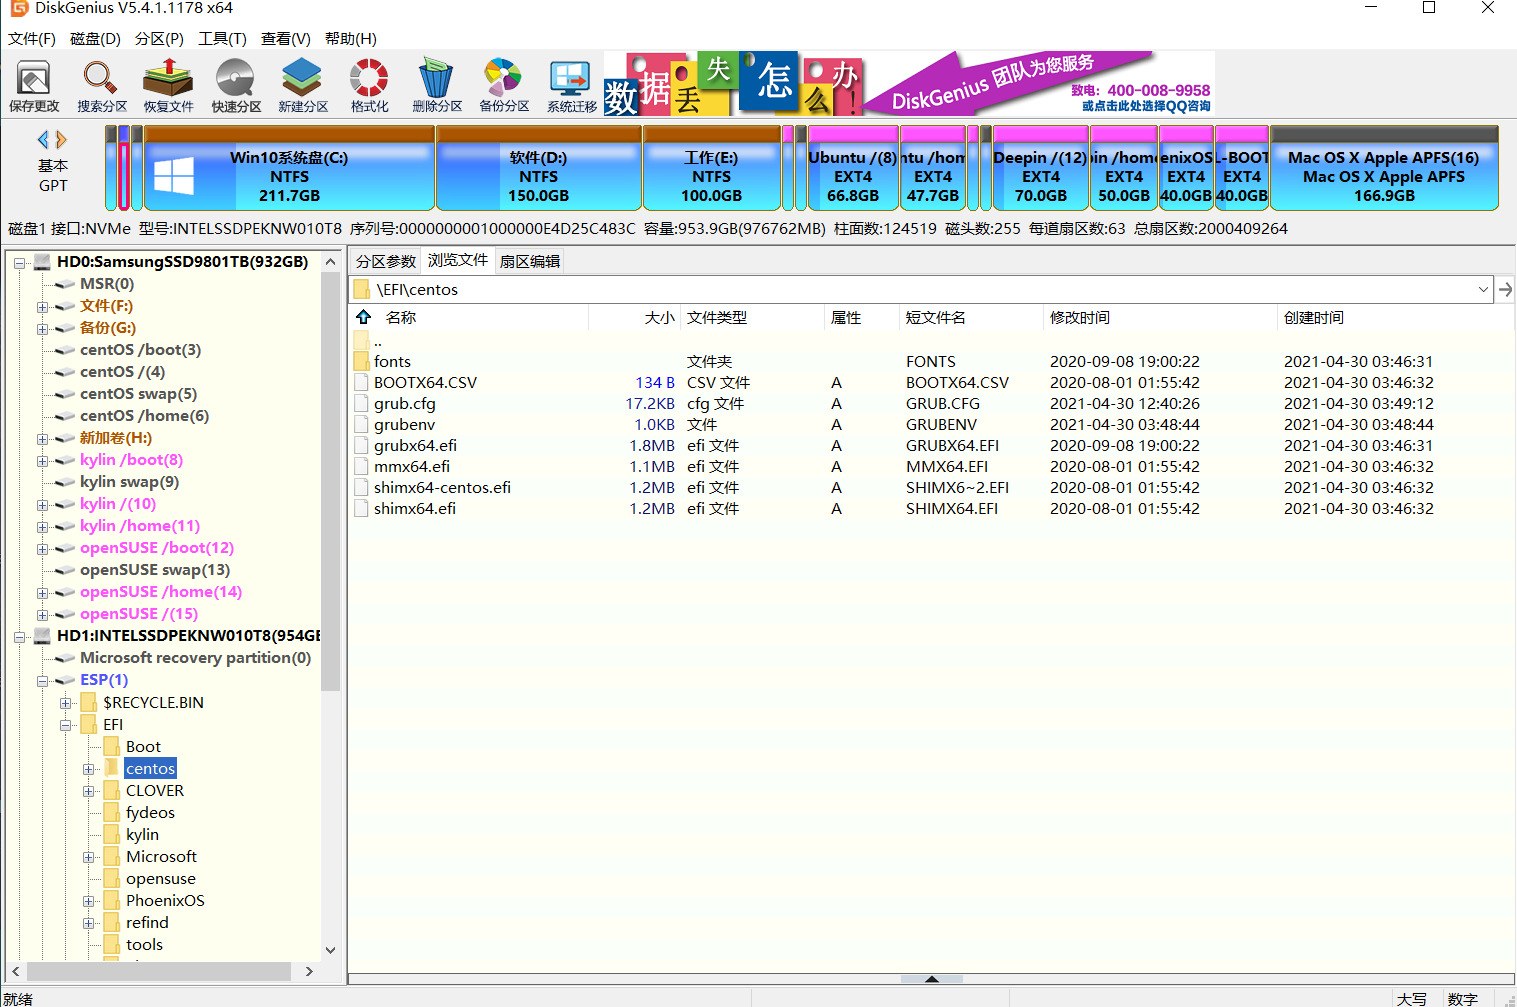Select the BOOTX64.CSV file
The height and width of the screenshot is (1007, 1517).
tap(425, 382)
